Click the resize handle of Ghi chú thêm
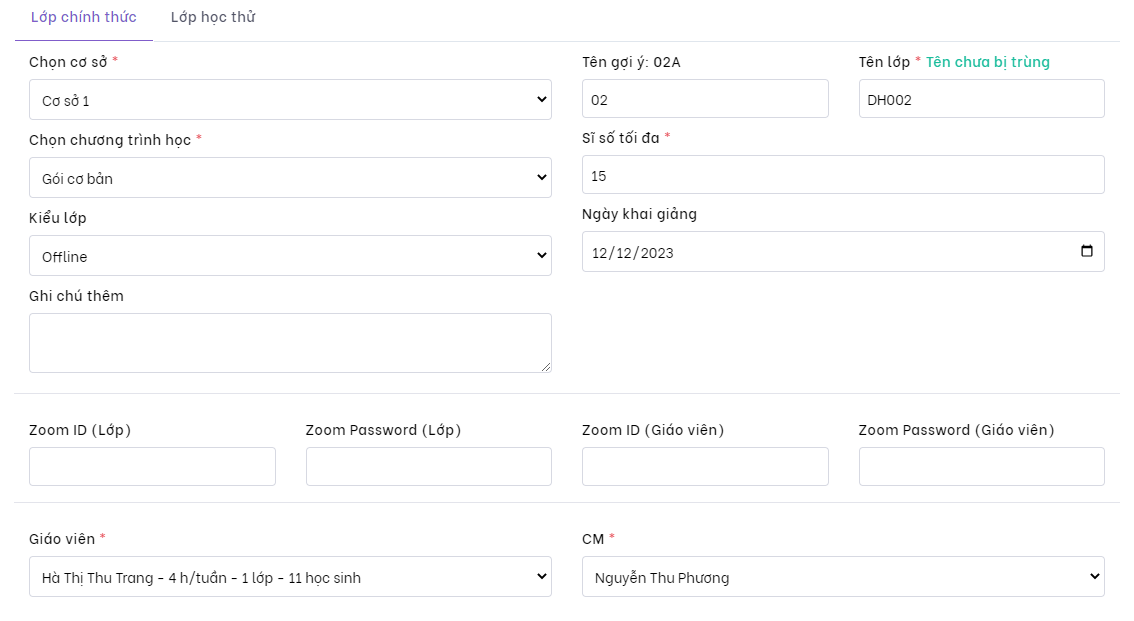Image resolution: width=1134 pixels, height=621 pixels. [x=546, y=367]
